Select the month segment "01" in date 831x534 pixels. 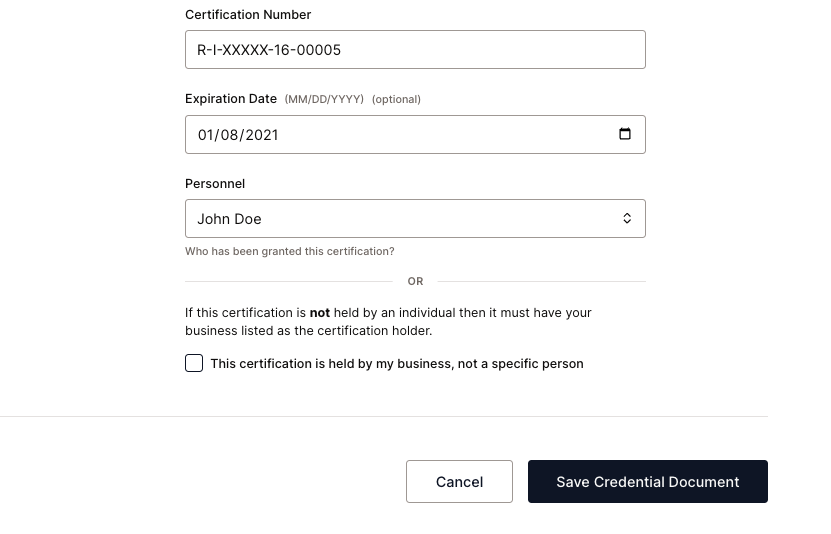pyautogui.click(x=207, y=135)
